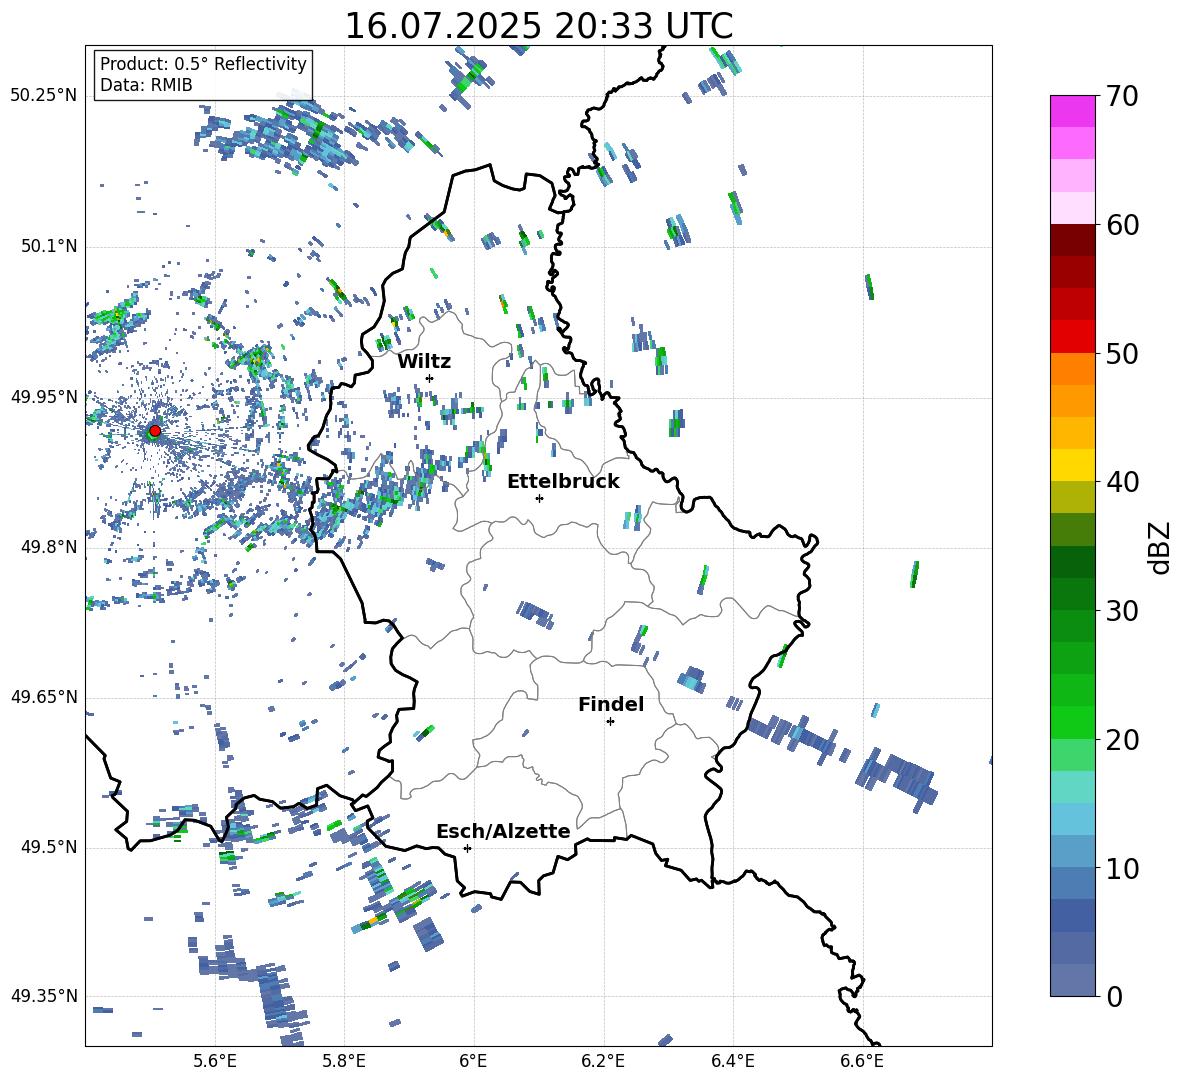
Task: Click the 49.95°N latitude label
Action: click(44, 397)
